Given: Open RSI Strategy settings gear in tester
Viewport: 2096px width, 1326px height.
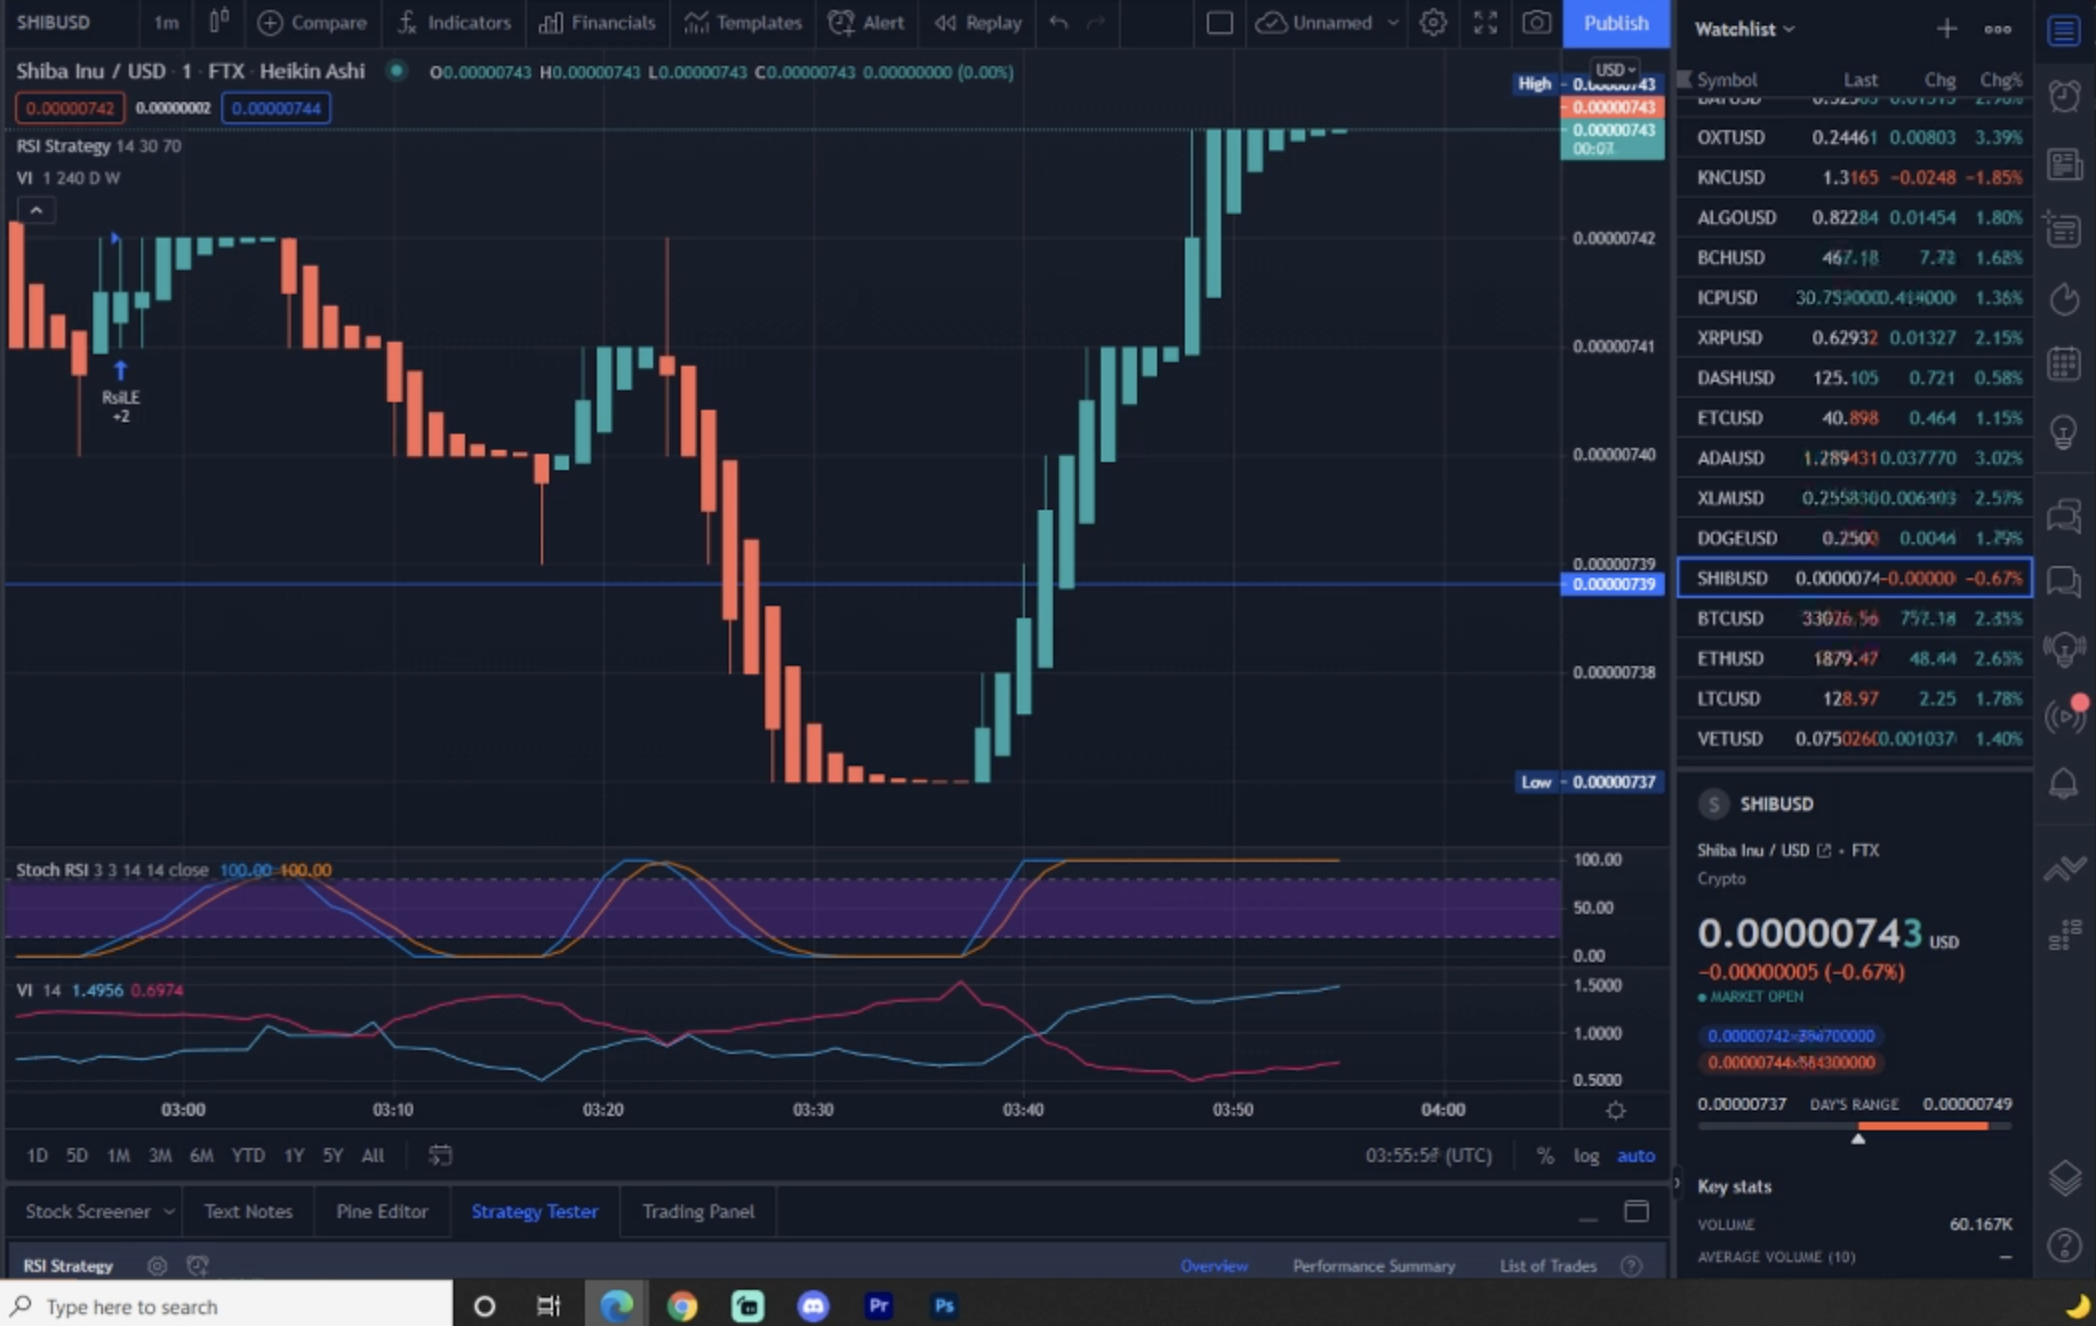Looking at the screenshot, I should (x=157, y=1265).
